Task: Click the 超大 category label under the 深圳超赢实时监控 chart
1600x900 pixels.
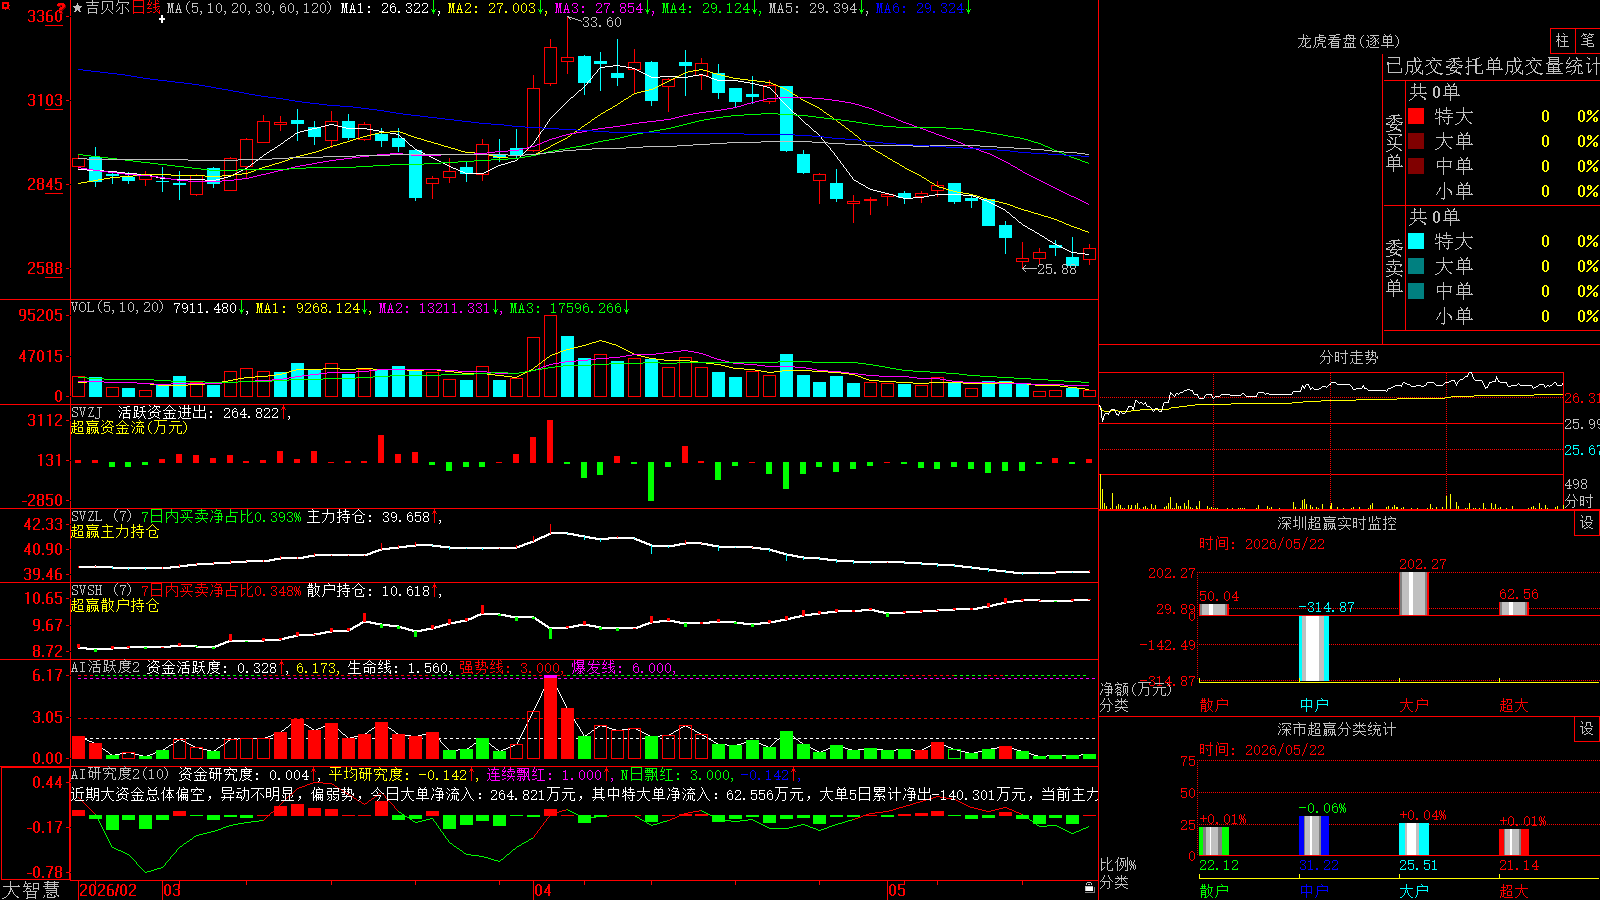Action: click(x=1514, y=705)
